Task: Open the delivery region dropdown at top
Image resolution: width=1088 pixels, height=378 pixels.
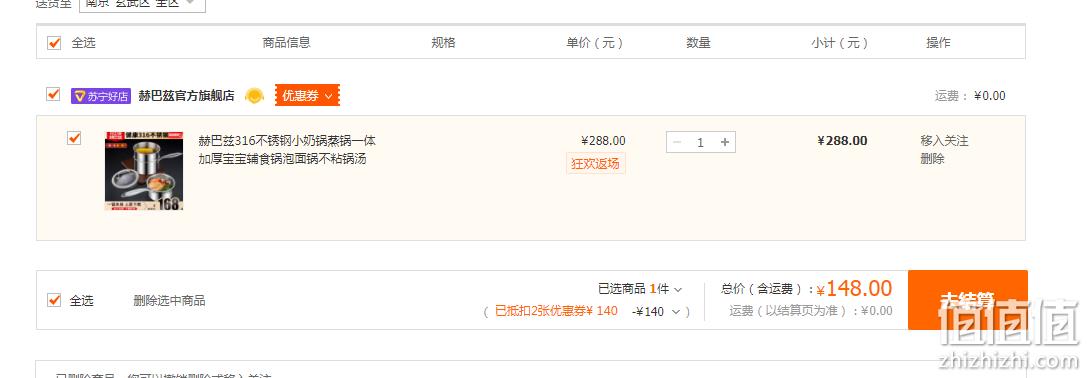Action: 142,3
